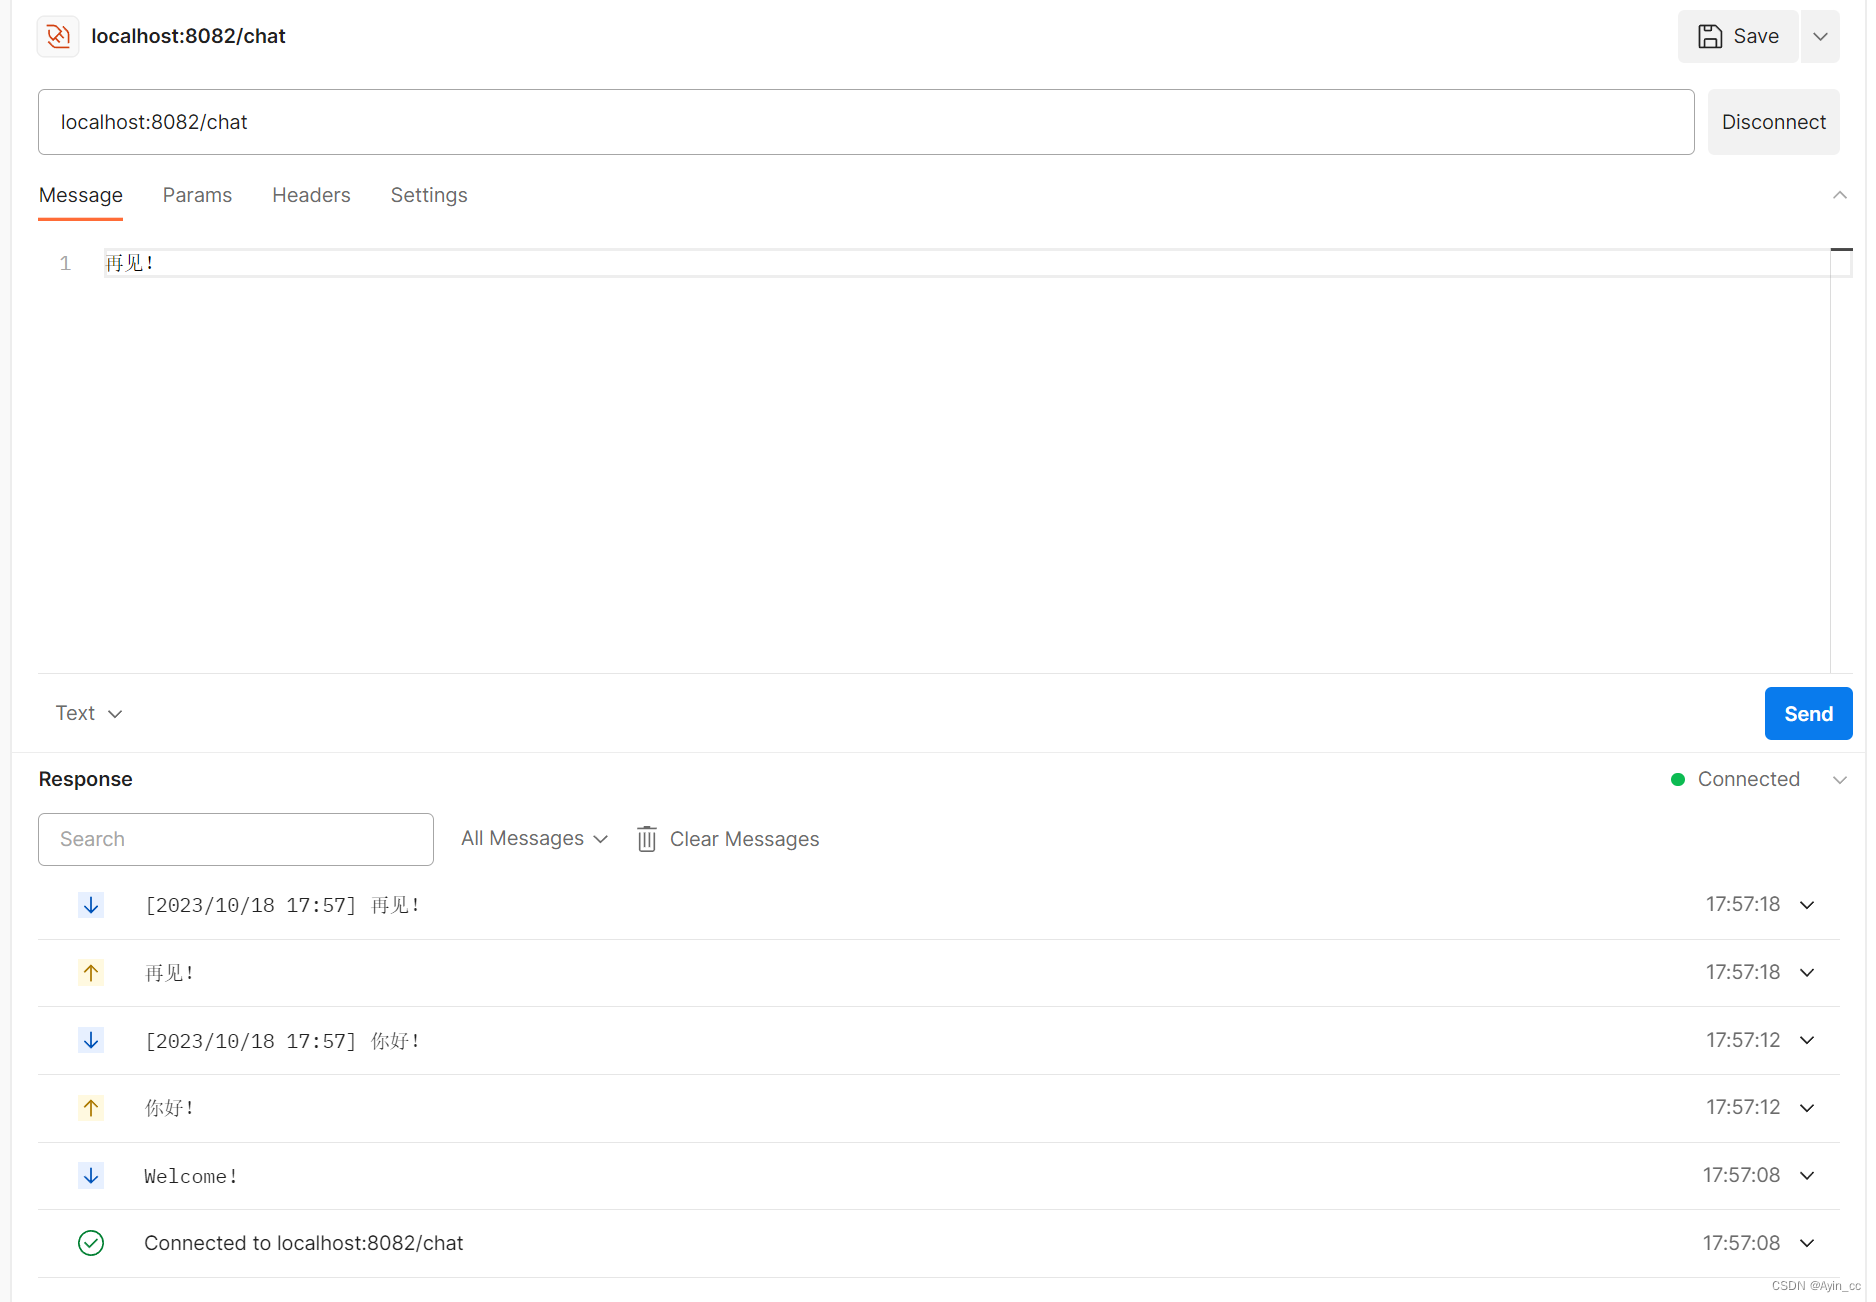Open the All Messages filter dropdown

(x=534, y=839)
